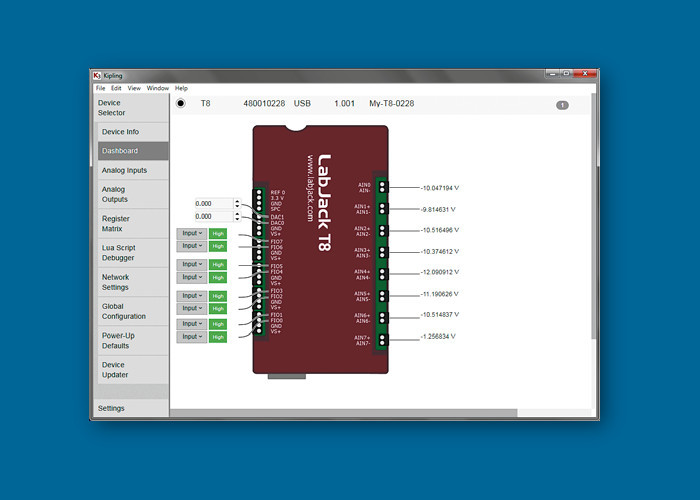This screenshot has height=500, width=700.
Task: Go to the Analog Inputs tab
Action: [133, 171]
